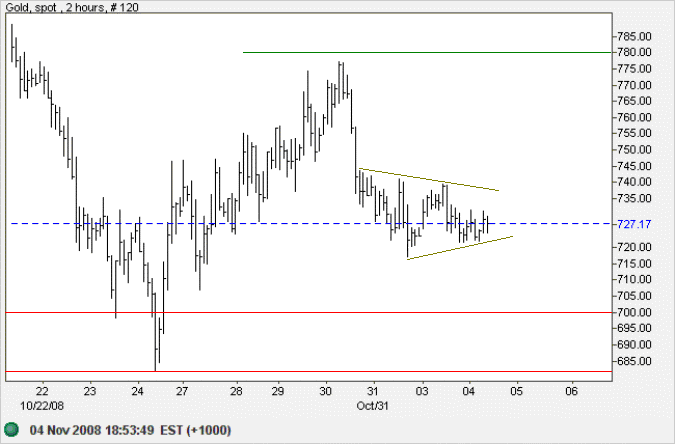This screenshot has height=444, width=675.
Task: Click date axis label 06
Action: coord(571,391)
